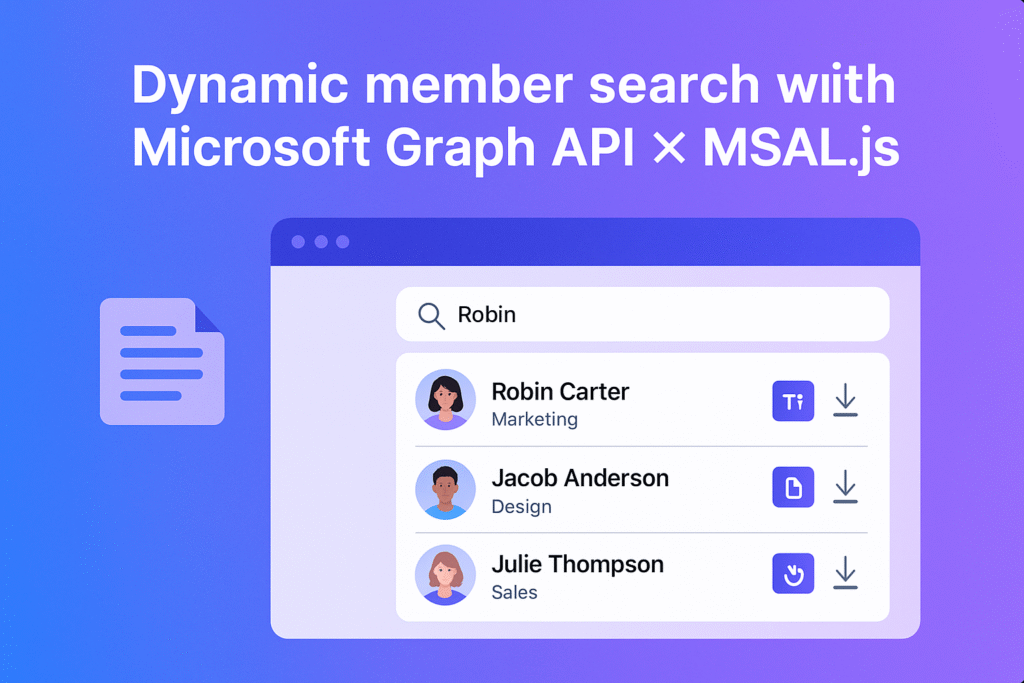Select the name Julie Thompson
The height and width of the screenshot is (683, 1024).
pyautogui.click(x=577, y=564)
